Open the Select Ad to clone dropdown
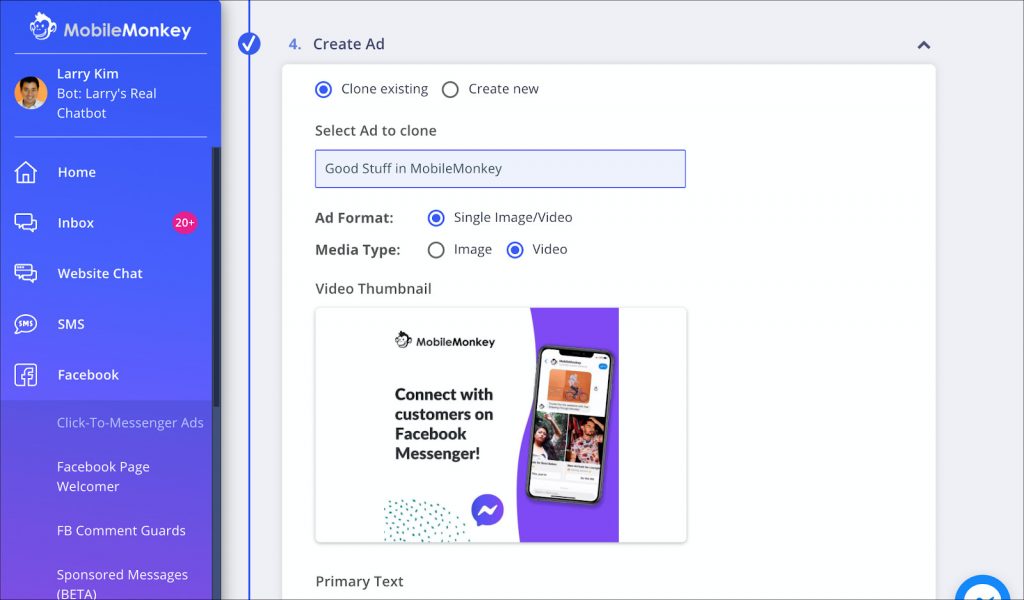Screen dimensions: 1024x600 [500, 168]
